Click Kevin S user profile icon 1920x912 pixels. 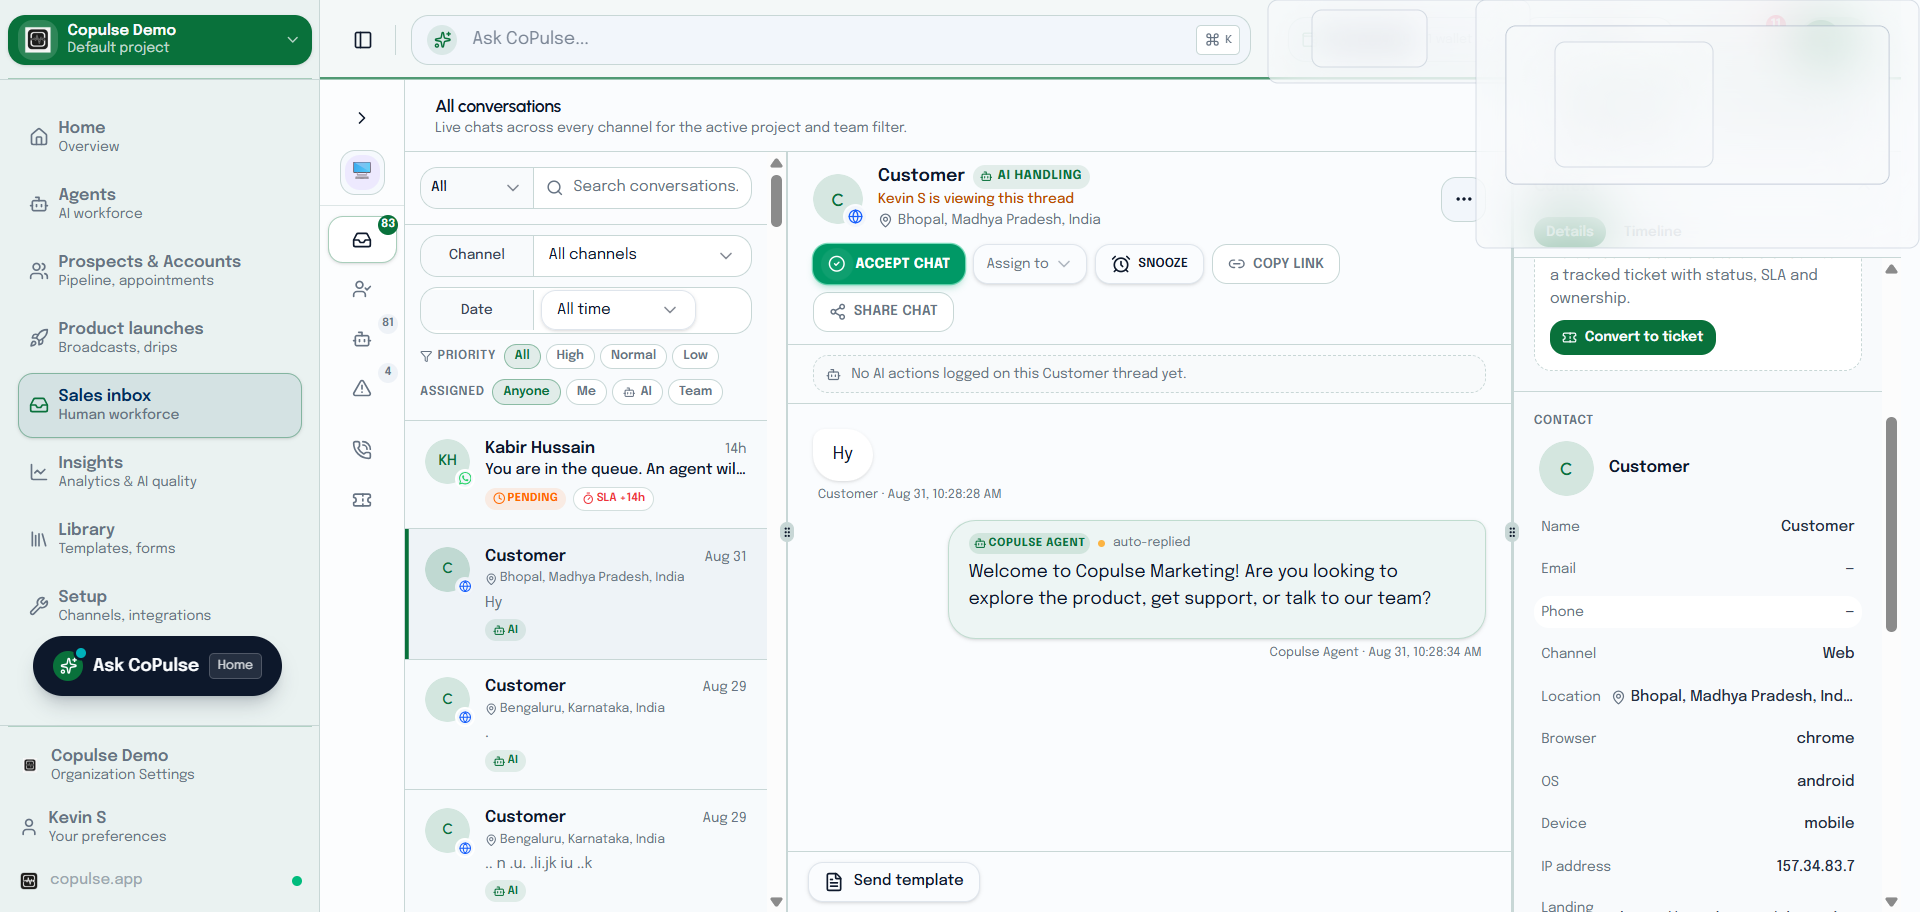29,827
